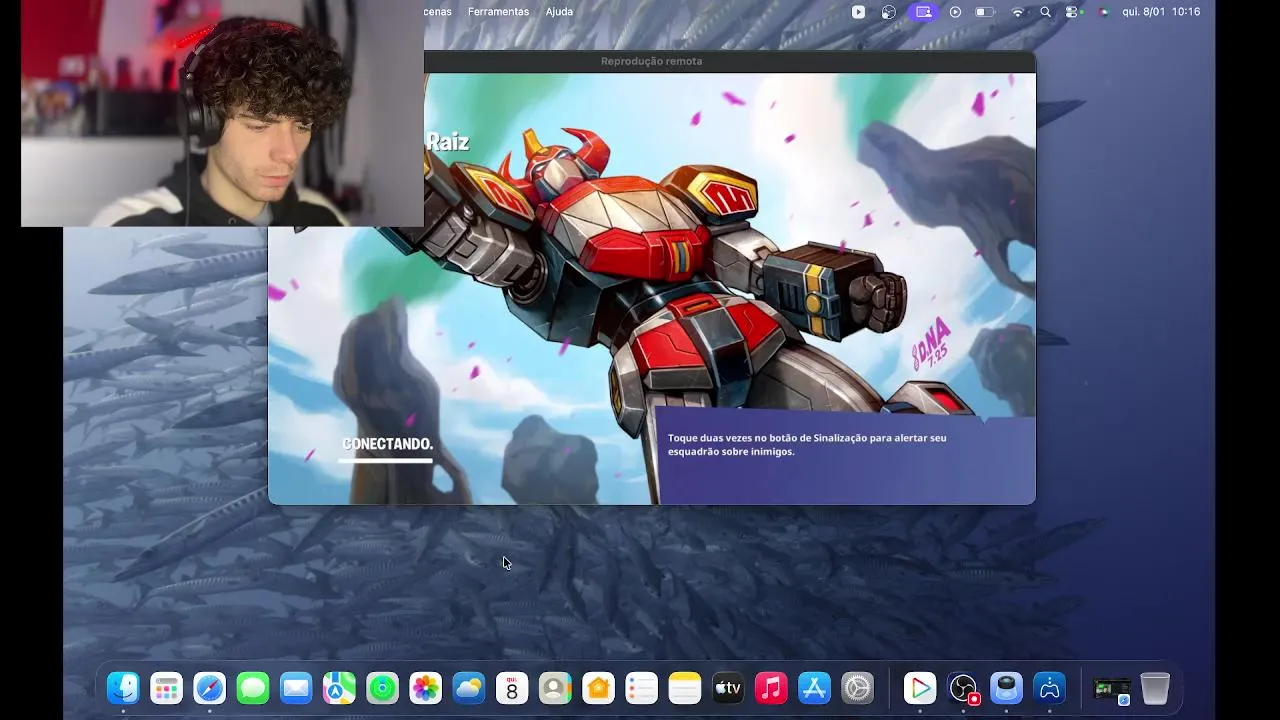Open the Ferramentas menu
The width and height of the screenshot is (1280, 720).
click(498, 12)
